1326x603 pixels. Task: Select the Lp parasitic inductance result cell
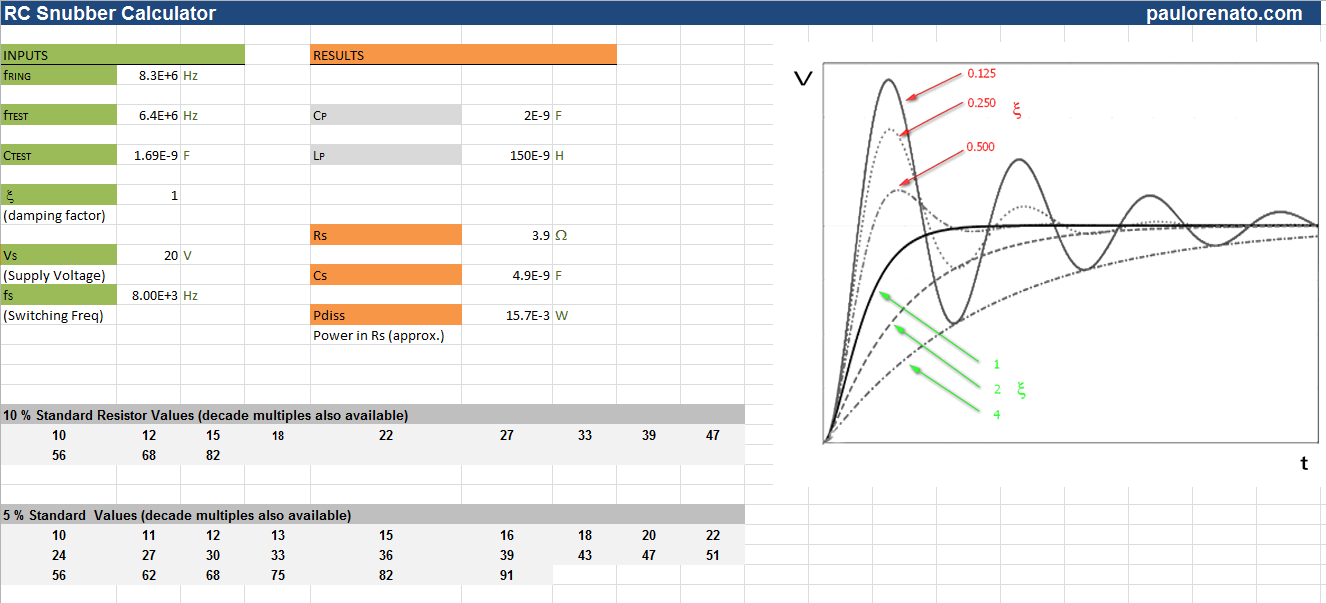point(537,155)
